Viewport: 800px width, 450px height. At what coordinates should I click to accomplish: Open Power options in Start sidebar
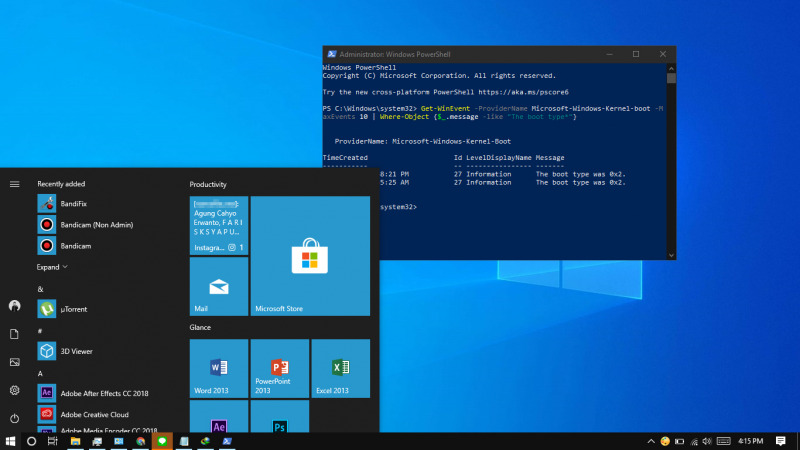point(14,418)
